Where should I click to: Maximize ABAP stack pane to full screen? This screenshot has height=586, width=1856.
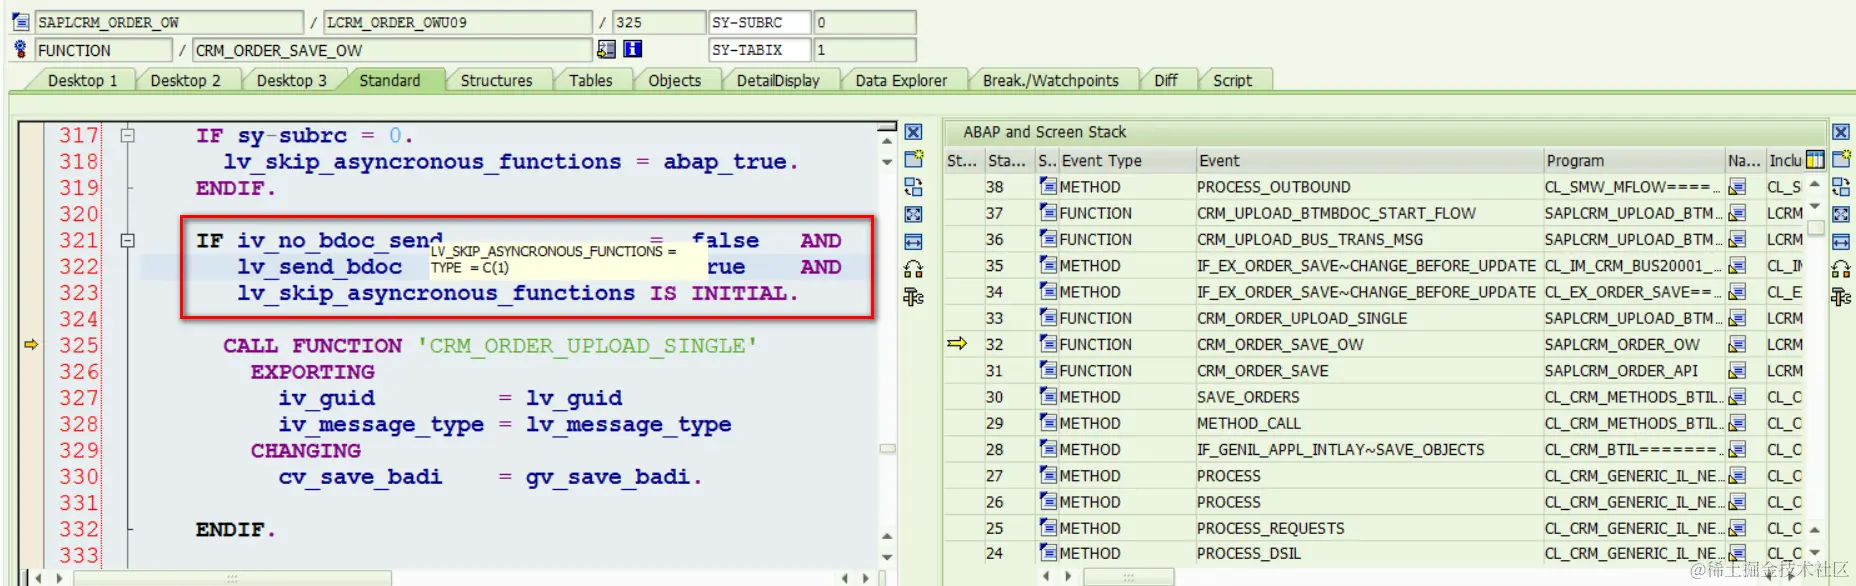click(1841, 214)
